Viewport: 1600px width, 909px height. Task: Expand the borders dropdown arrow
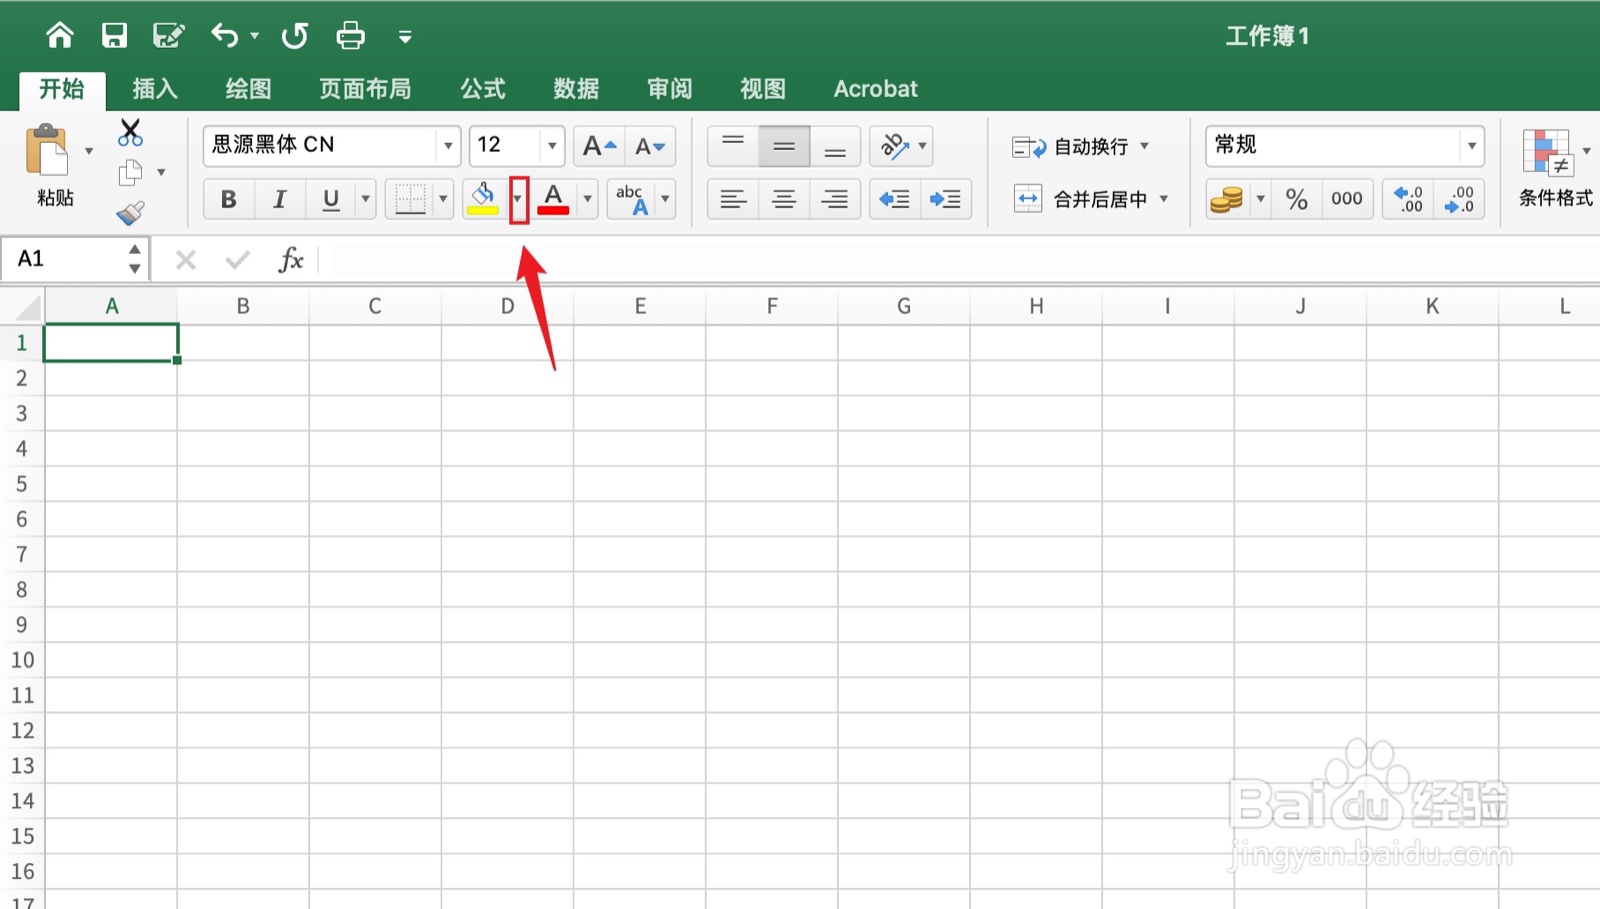click(443, 199)
